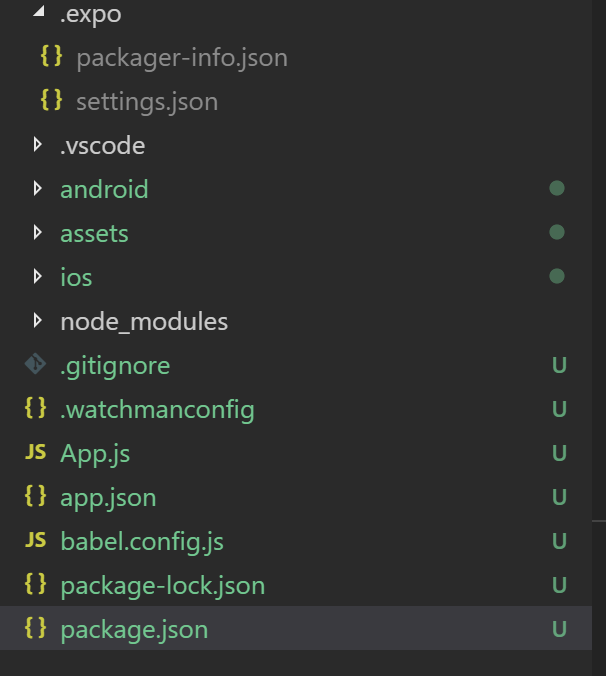Collapse the .expo folder arrow

point(39,11)
